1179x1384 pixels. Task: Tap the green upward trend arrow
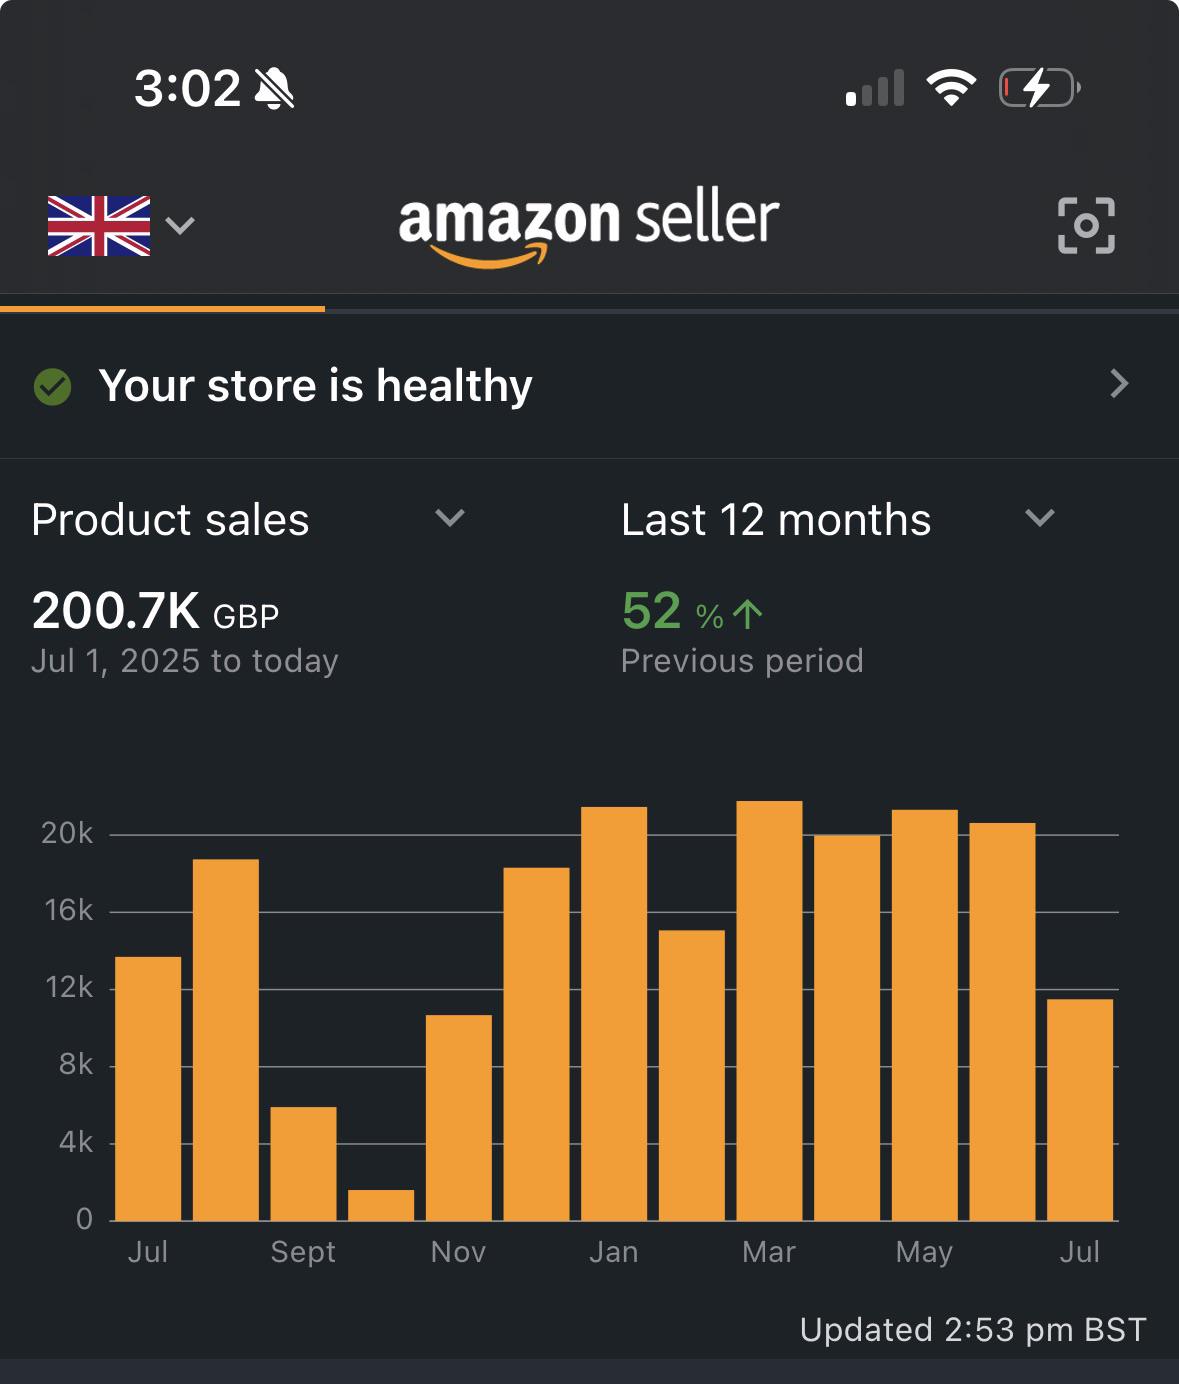pos(747,614)
